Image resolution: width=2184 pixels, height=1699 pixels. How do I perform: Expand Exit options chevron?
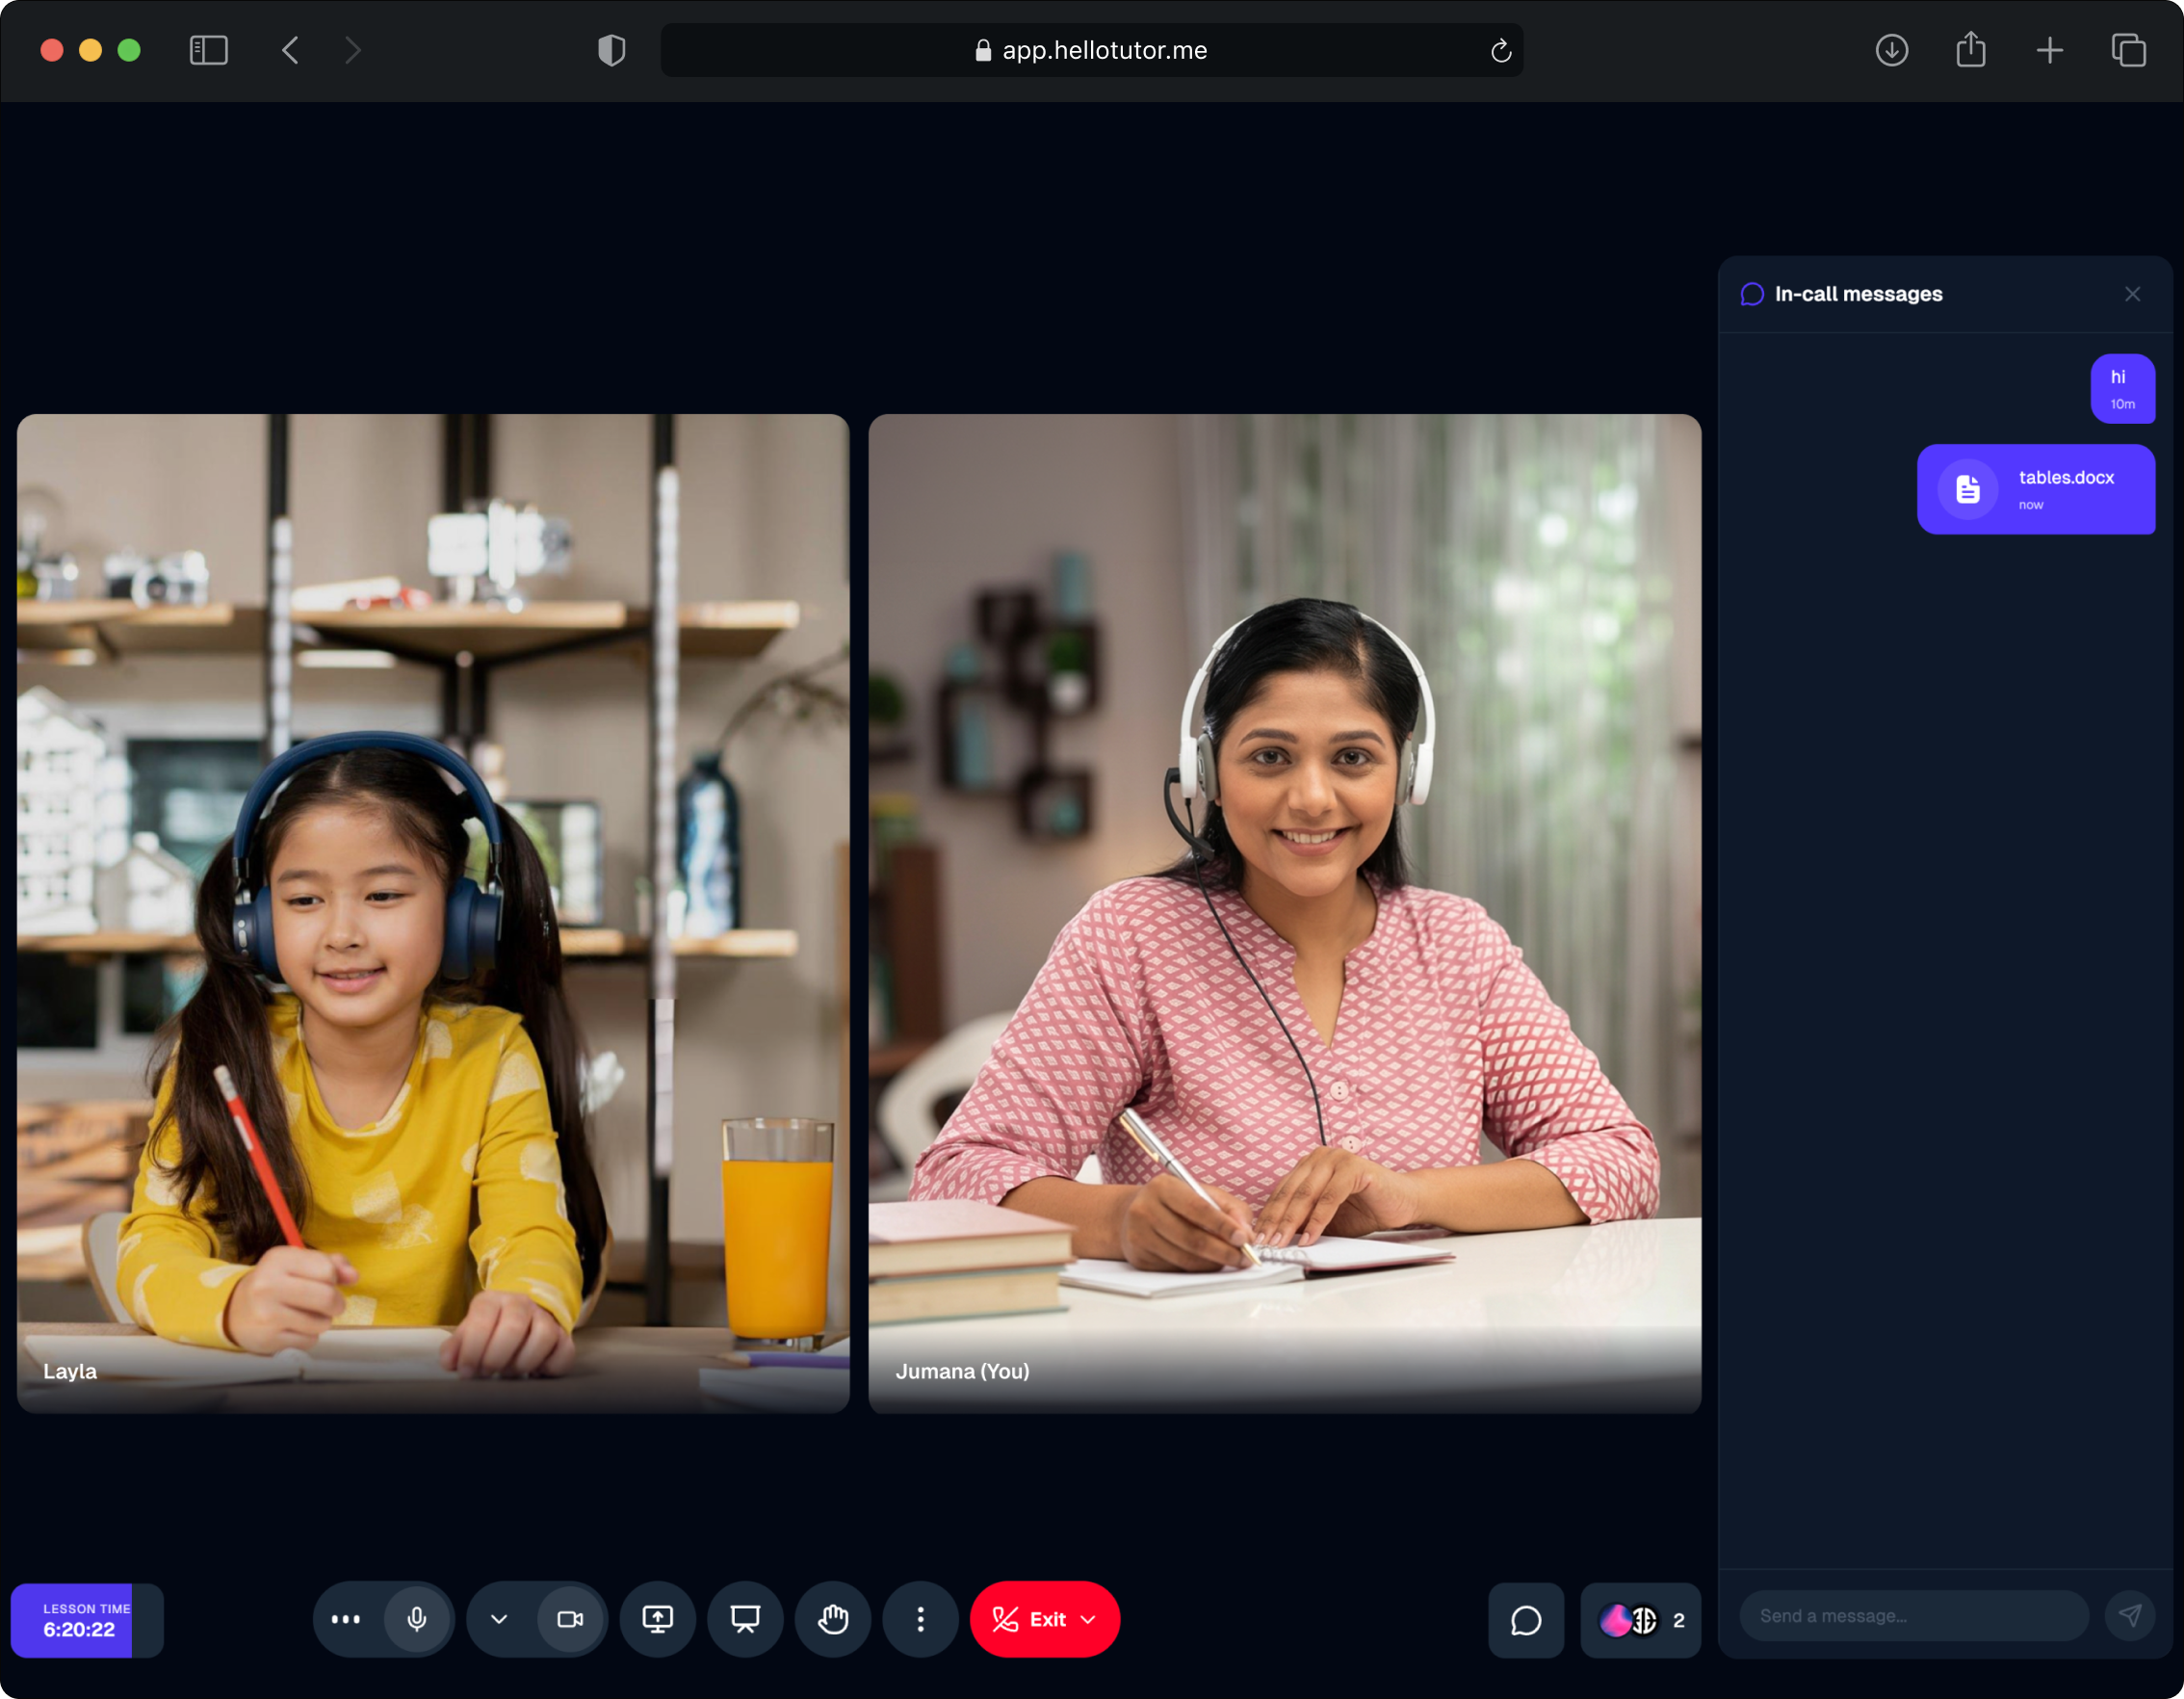point(1089,1619)
